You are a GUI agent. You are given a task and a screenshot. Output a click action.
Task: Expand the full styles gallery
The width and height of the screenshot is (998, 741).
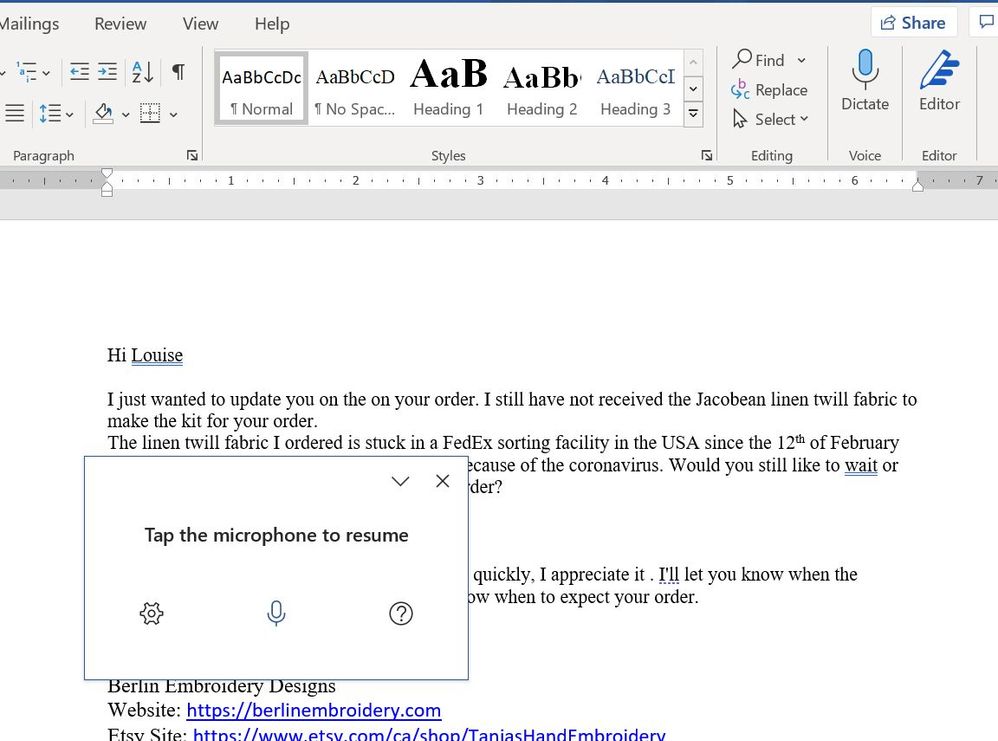pos(693,115)
